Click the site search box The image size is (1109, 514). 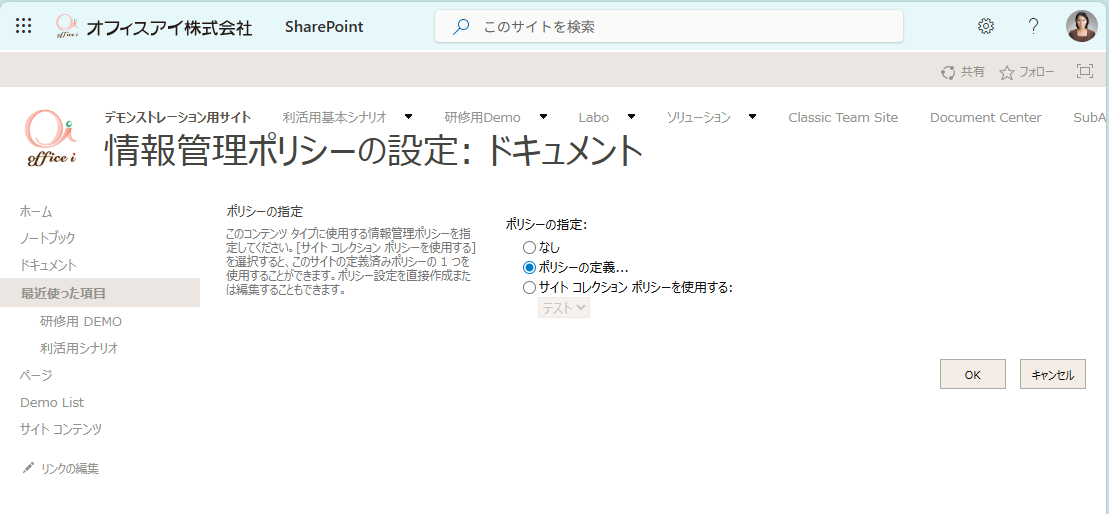click(x=668, y=27)
